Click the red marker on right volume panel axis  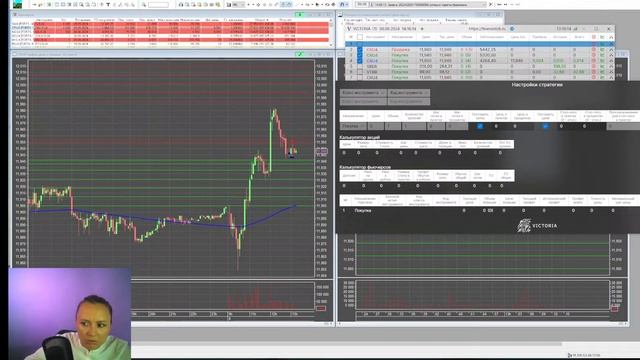(615, 309)
